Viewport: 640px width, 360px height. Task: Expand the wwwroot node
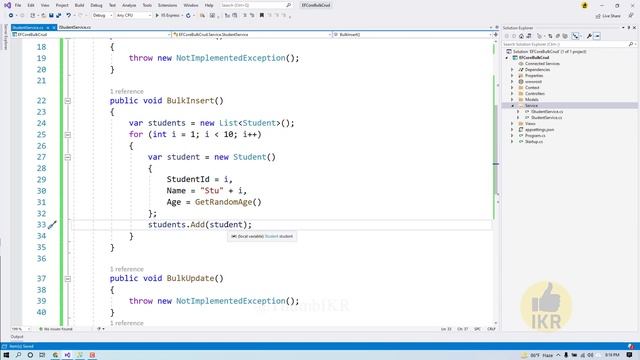512,82
